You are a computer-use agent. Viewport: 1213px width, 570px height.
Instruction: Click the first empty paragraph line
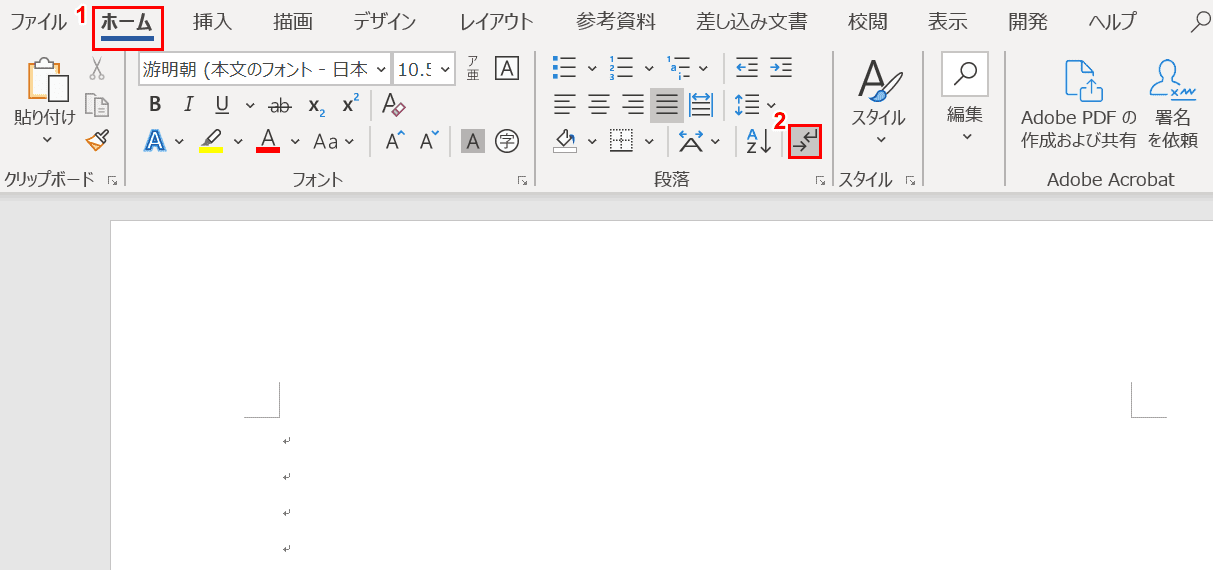tap(287, 441)
